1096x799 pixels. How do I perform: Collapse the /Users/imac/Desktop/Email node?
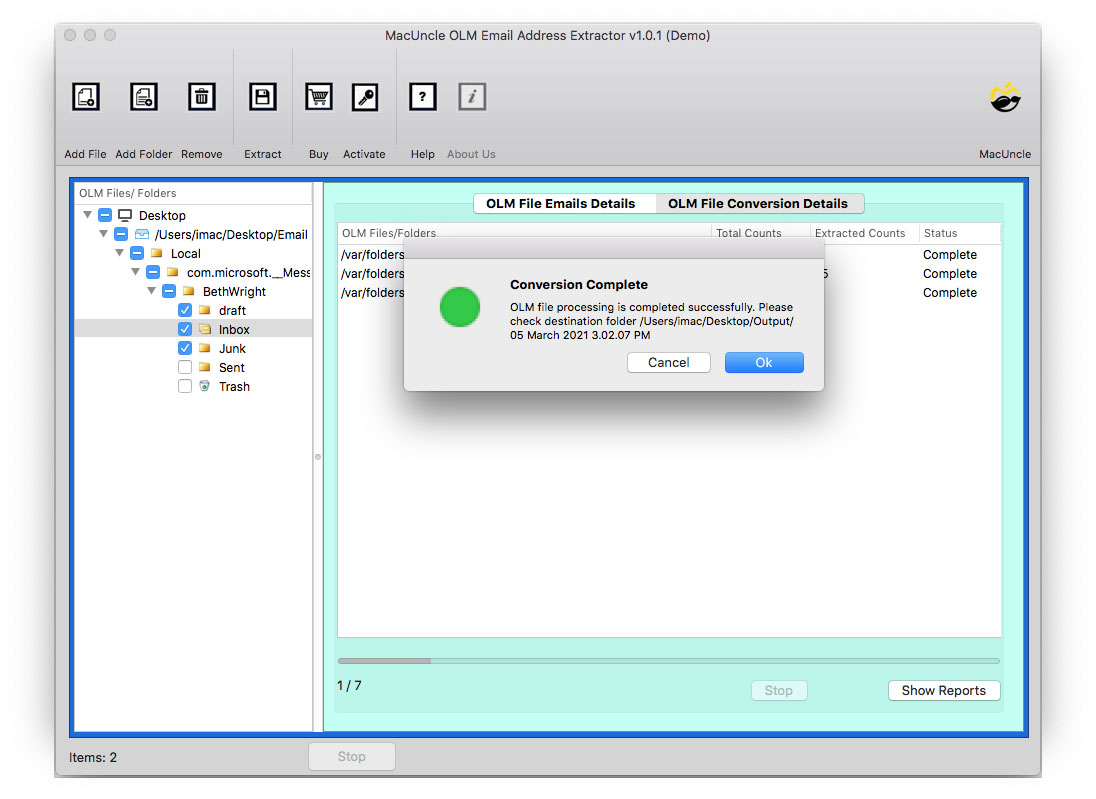tap(103, 233)
